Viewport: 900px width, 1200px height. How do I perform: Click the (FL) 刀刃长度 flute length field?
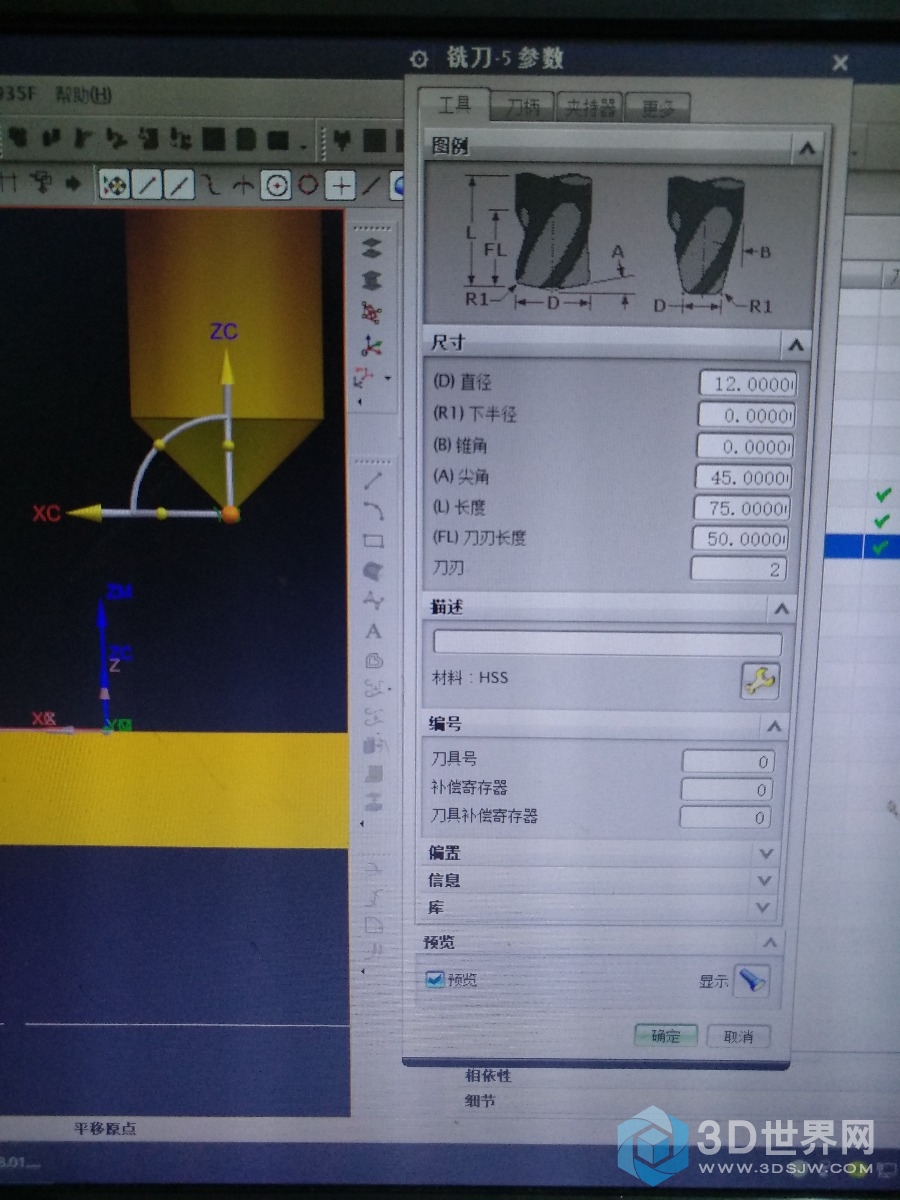(741, 539)
